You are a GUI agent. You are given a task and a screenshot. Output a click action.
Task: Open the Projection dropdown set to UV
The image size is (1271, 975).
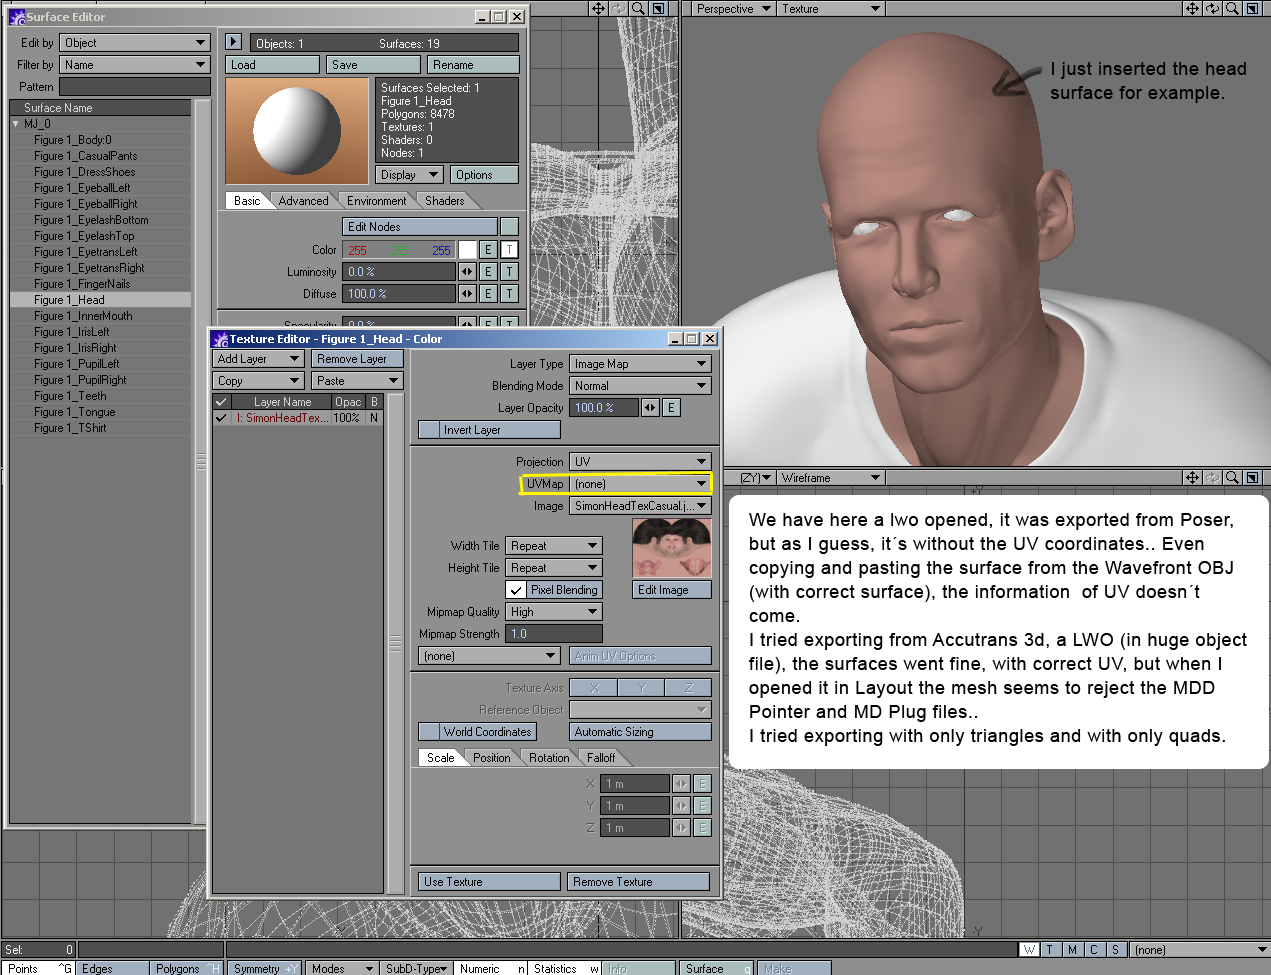coord(640,462)
